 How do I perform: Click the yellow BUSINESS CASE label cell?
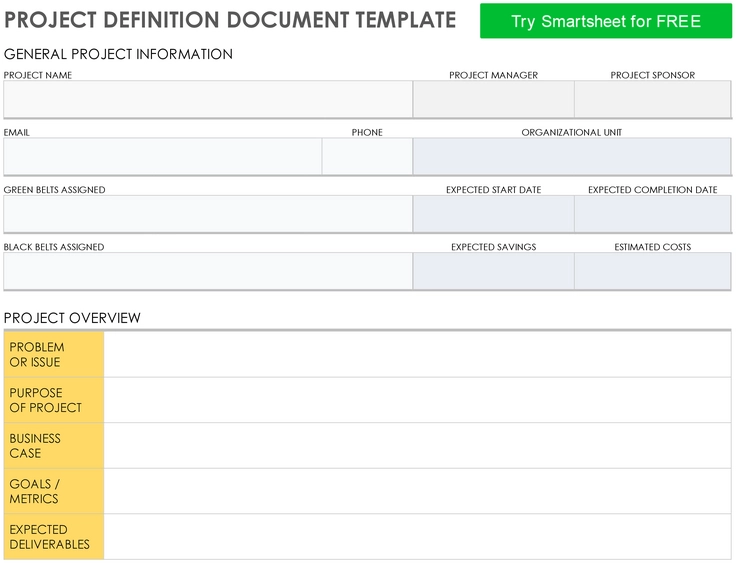(54, 446)
